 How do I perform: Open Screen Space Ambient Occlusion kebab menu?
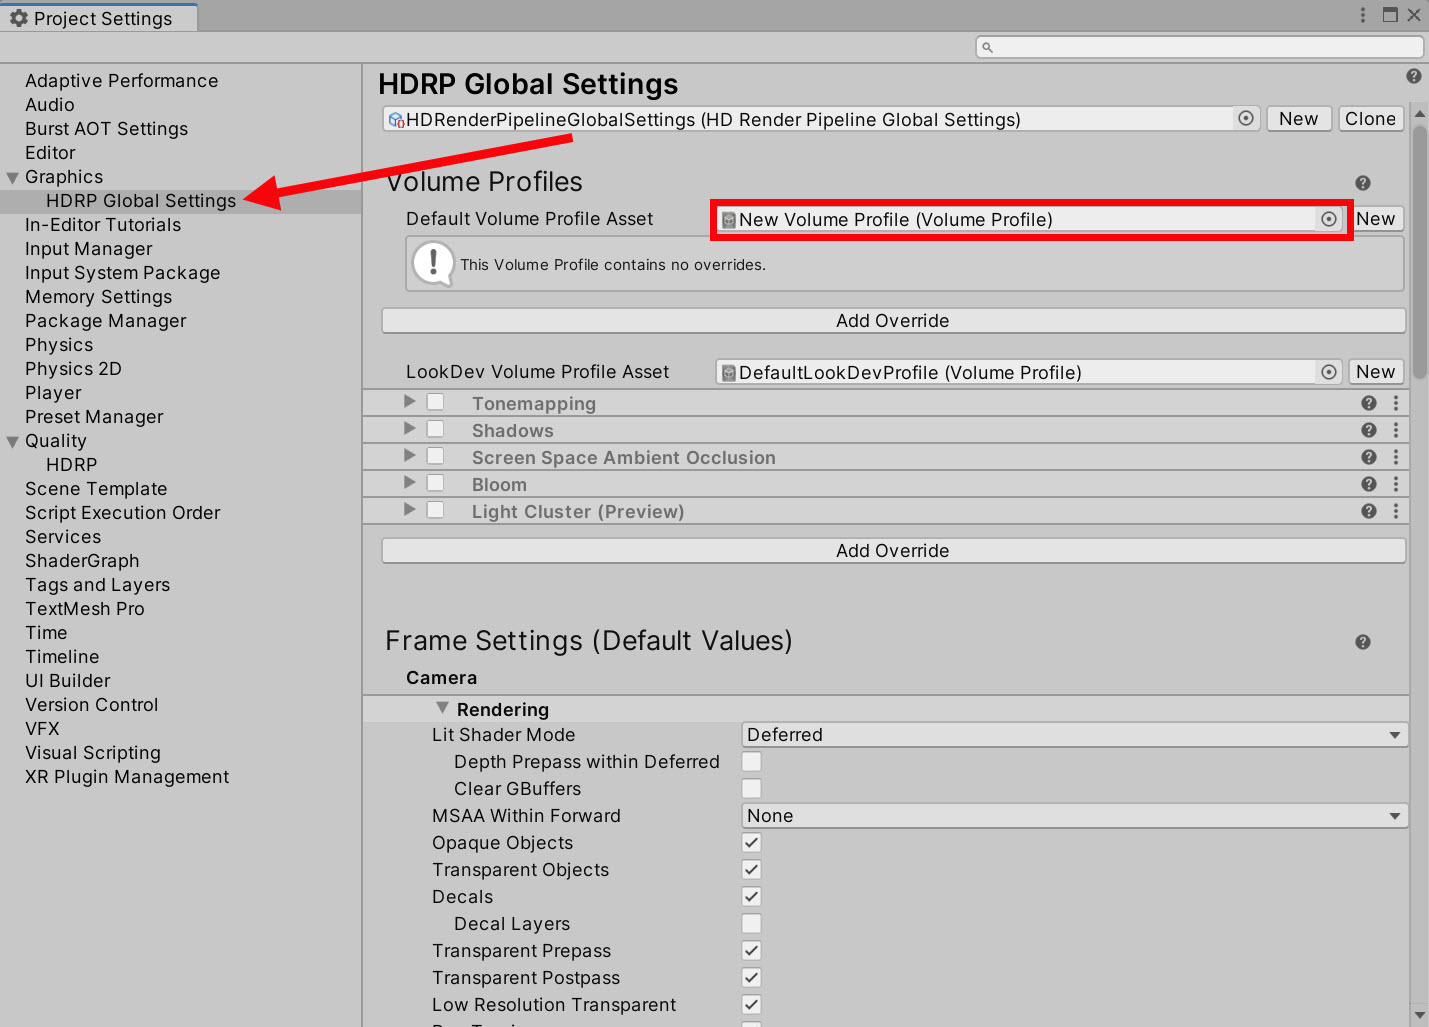pyautogui.click(x=1396, y=457)
